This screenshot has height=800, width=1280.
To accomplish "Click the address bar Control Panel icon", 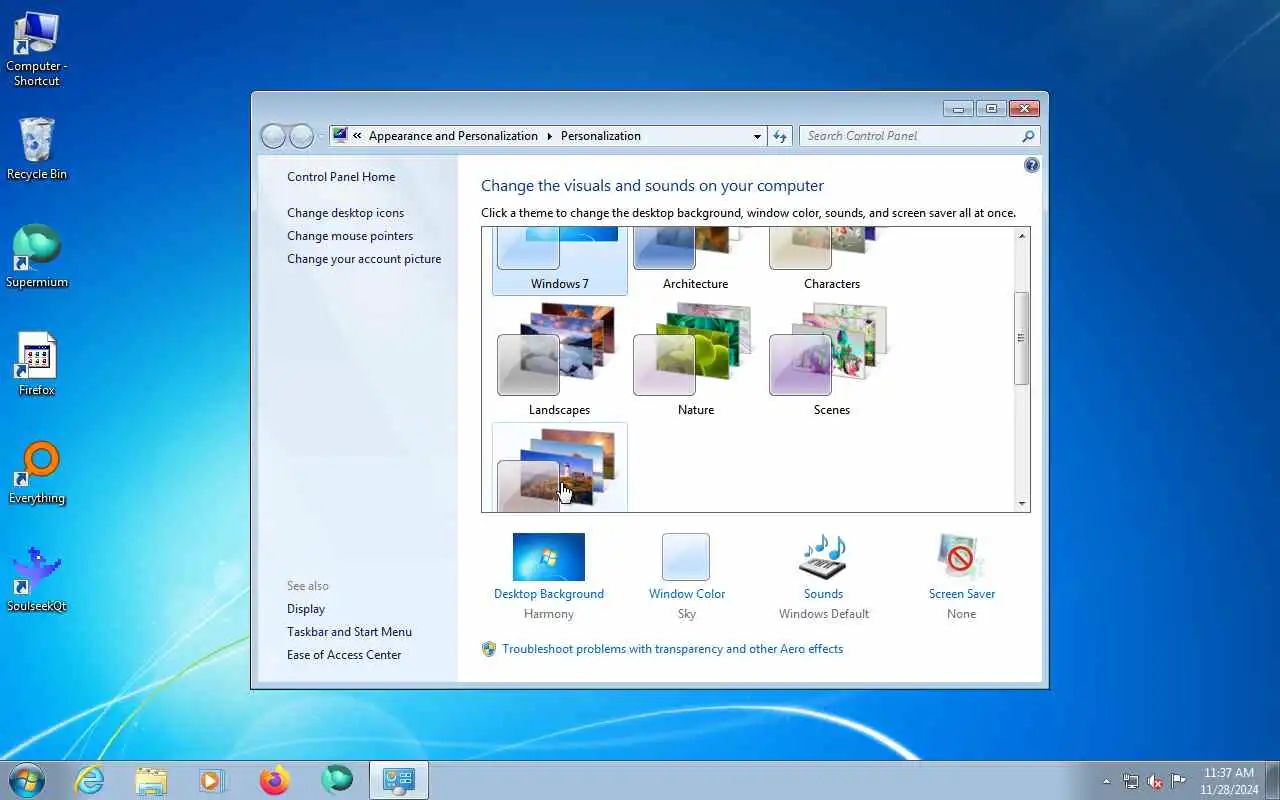I will tap(339, 136).
